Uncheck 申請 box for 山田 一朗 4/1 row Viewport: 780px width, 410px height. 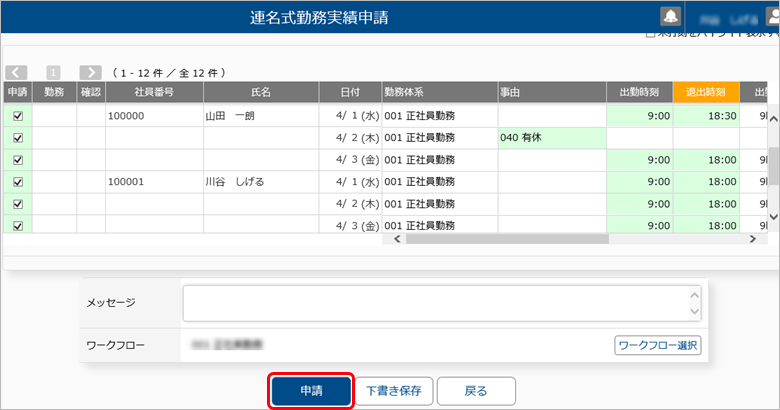click(x=18, y=116)
